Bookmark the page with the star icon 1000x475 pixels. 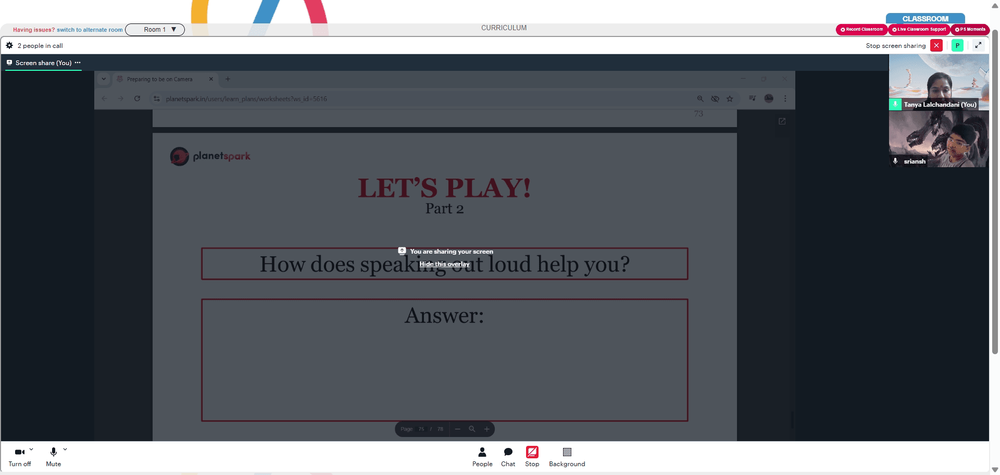point(730,99)
